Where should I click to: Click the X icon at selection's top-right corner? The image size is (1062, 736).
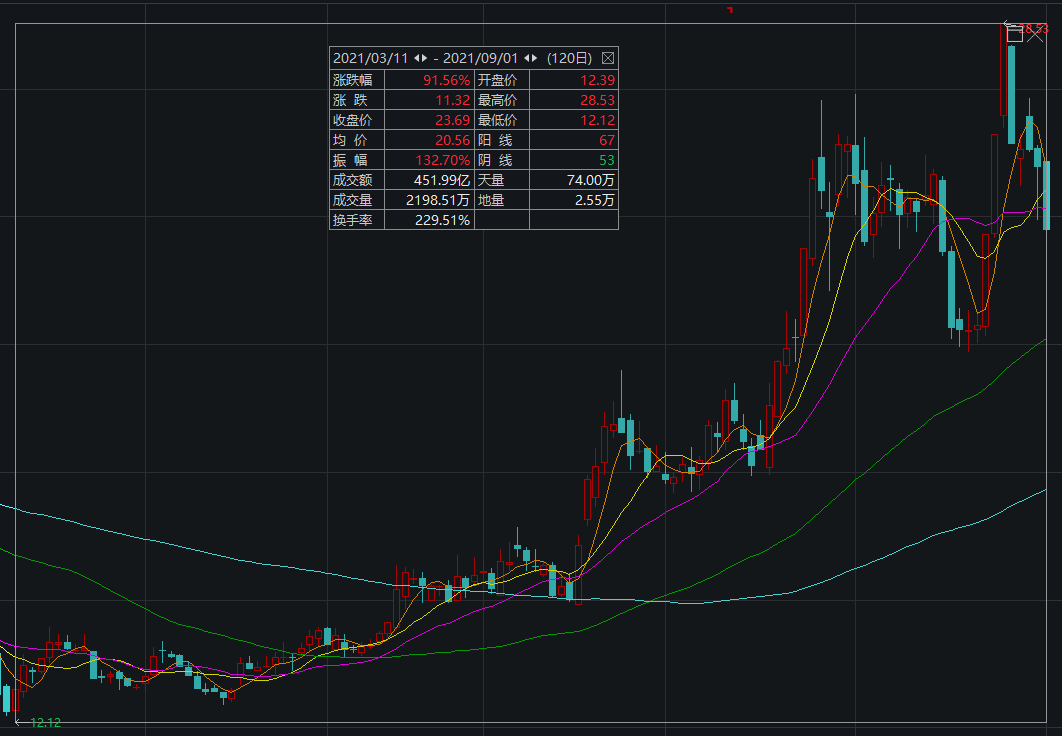1037,32
